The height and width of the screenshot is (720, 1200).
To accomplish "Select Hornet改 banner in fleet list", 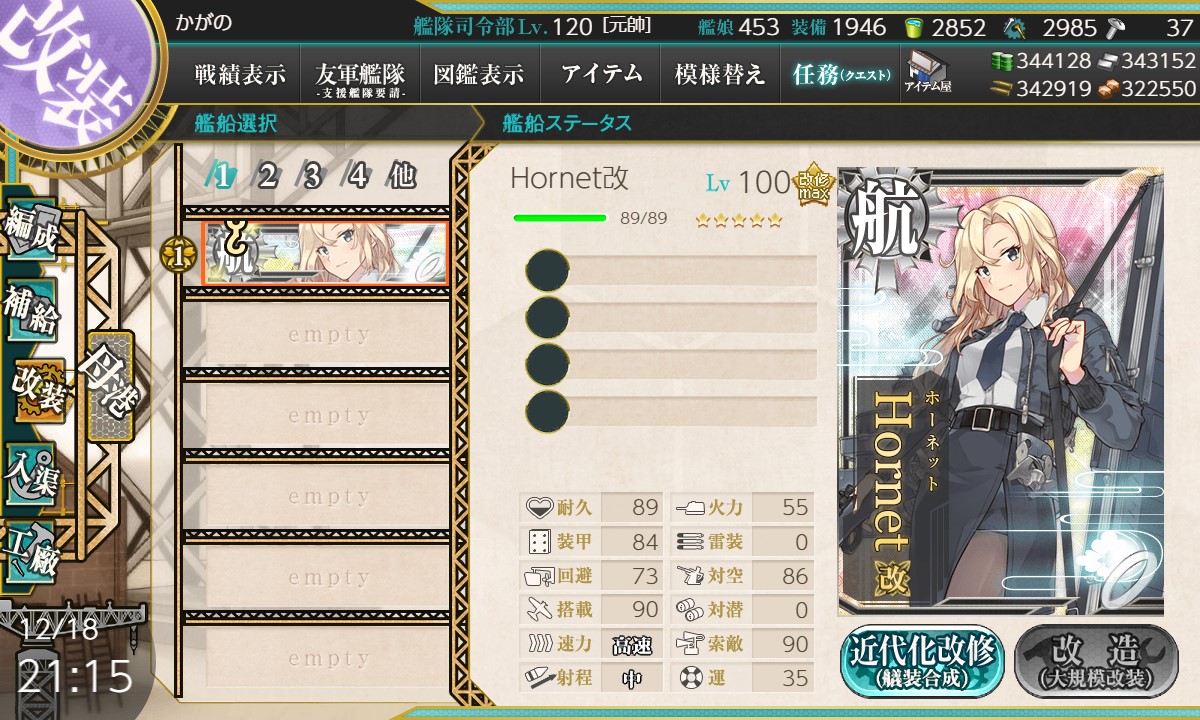I will [324, 252].
